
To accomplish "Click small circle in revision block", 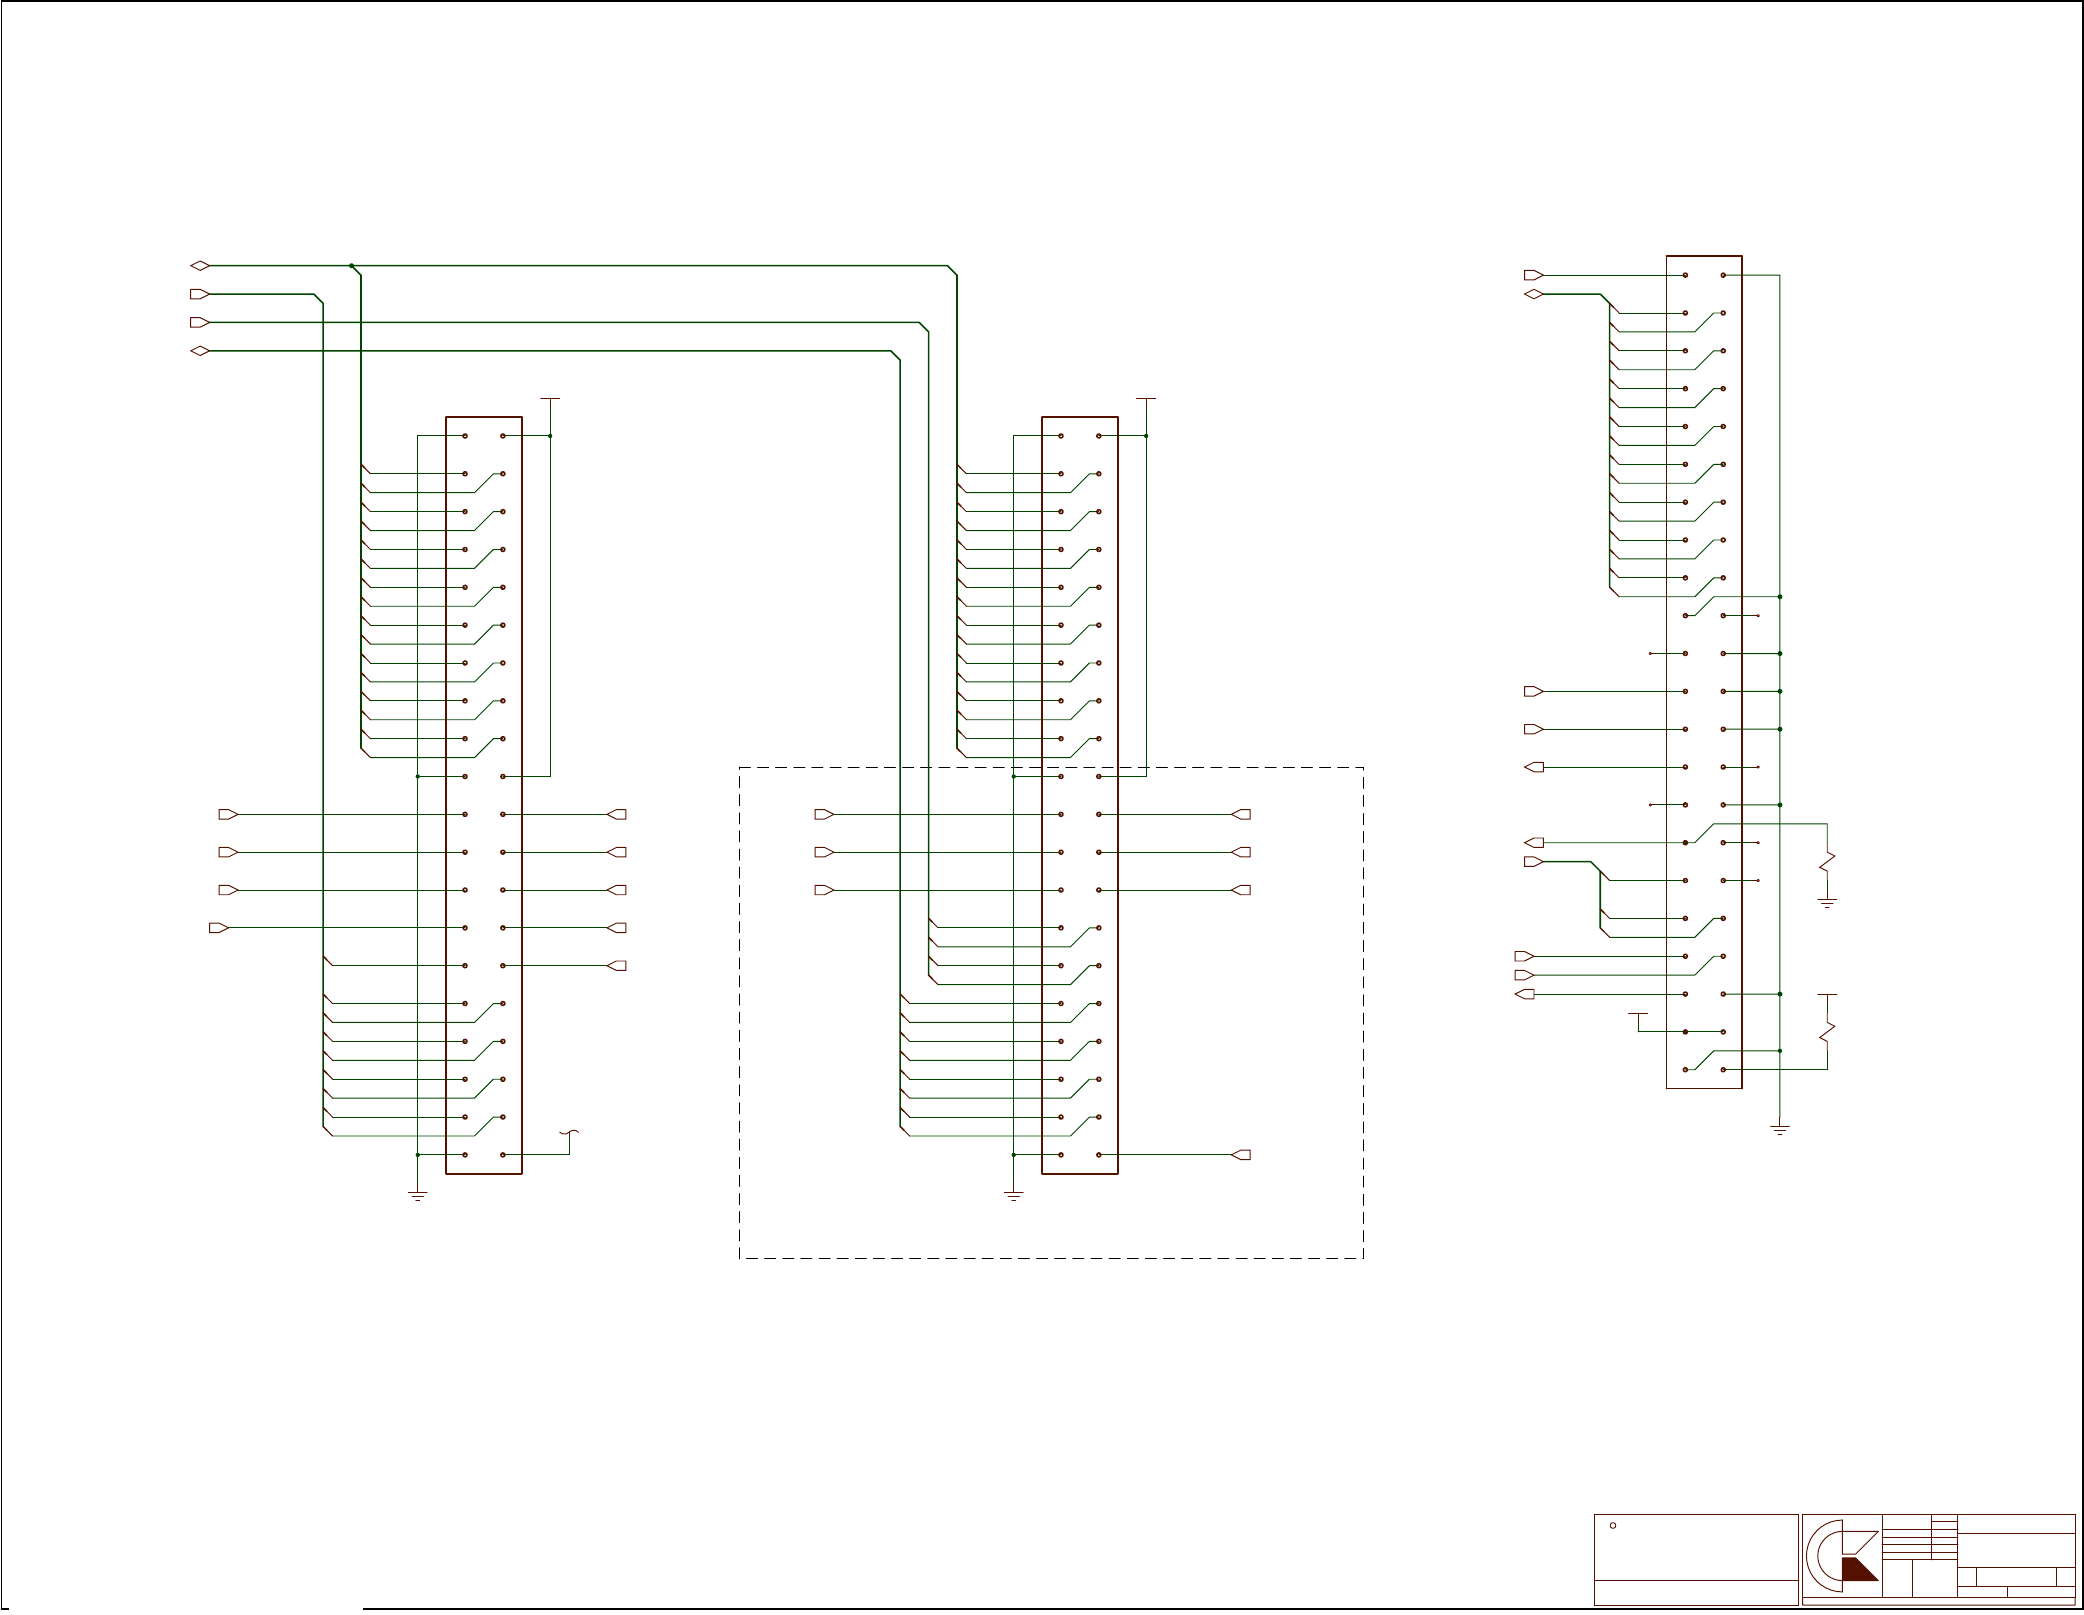I will tap(1613, 1525).
